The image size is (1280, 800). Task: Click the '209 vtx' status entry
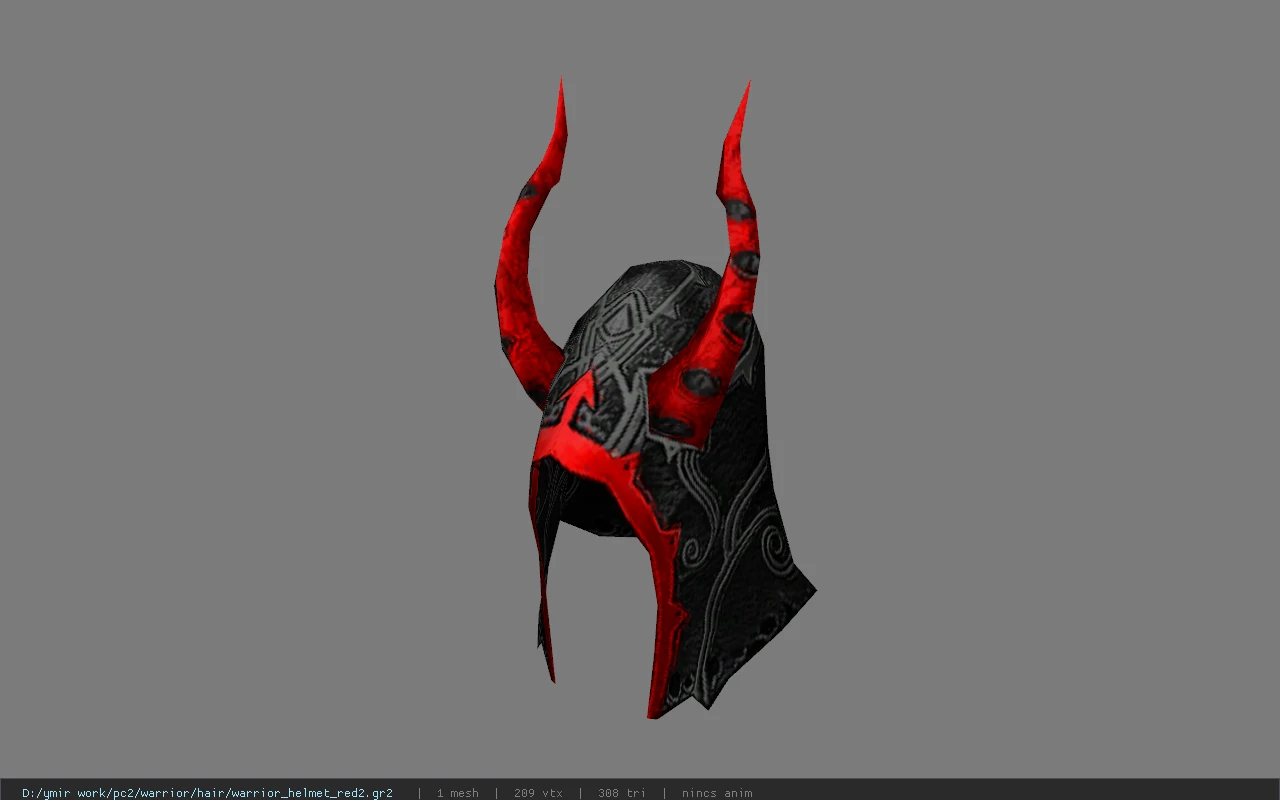coord(538,793)
